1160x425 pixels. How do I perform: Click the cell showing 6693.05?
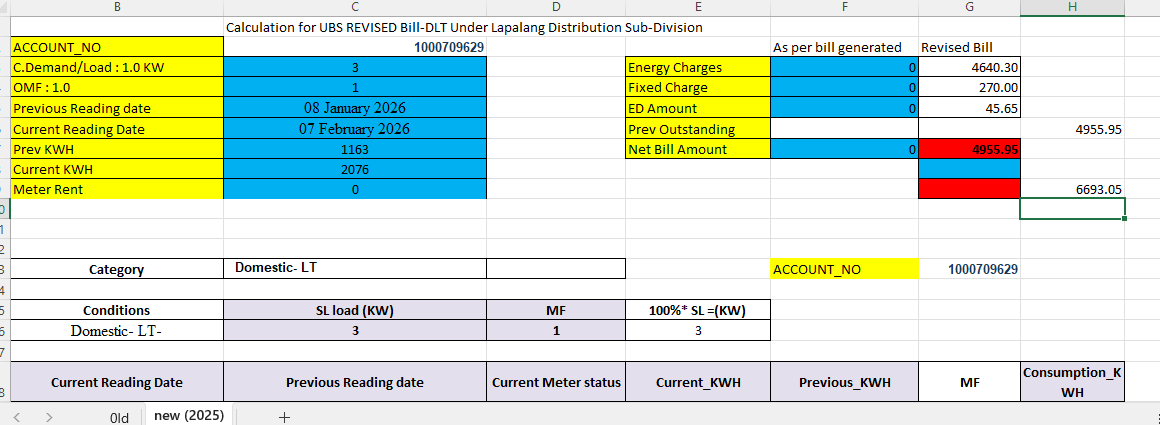point(1072,189)
